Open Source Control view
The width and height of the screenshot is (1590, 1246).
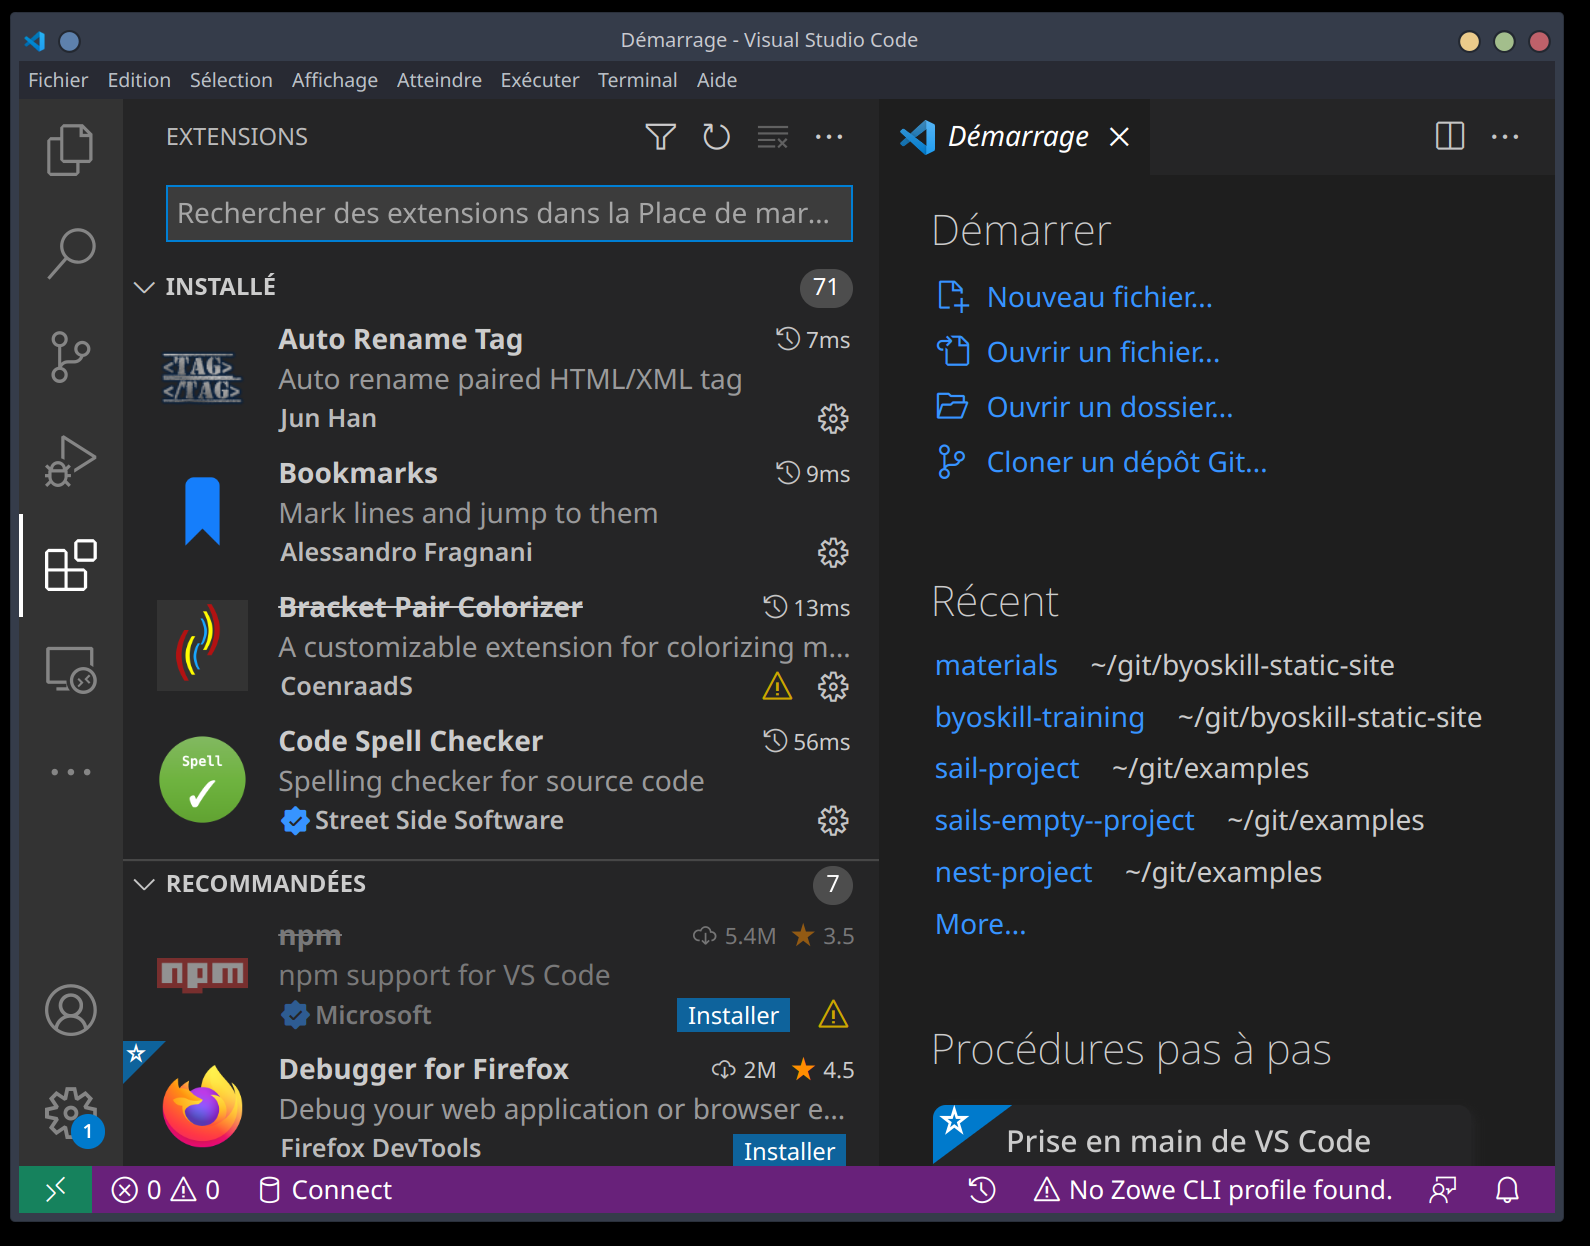point(70,357)
